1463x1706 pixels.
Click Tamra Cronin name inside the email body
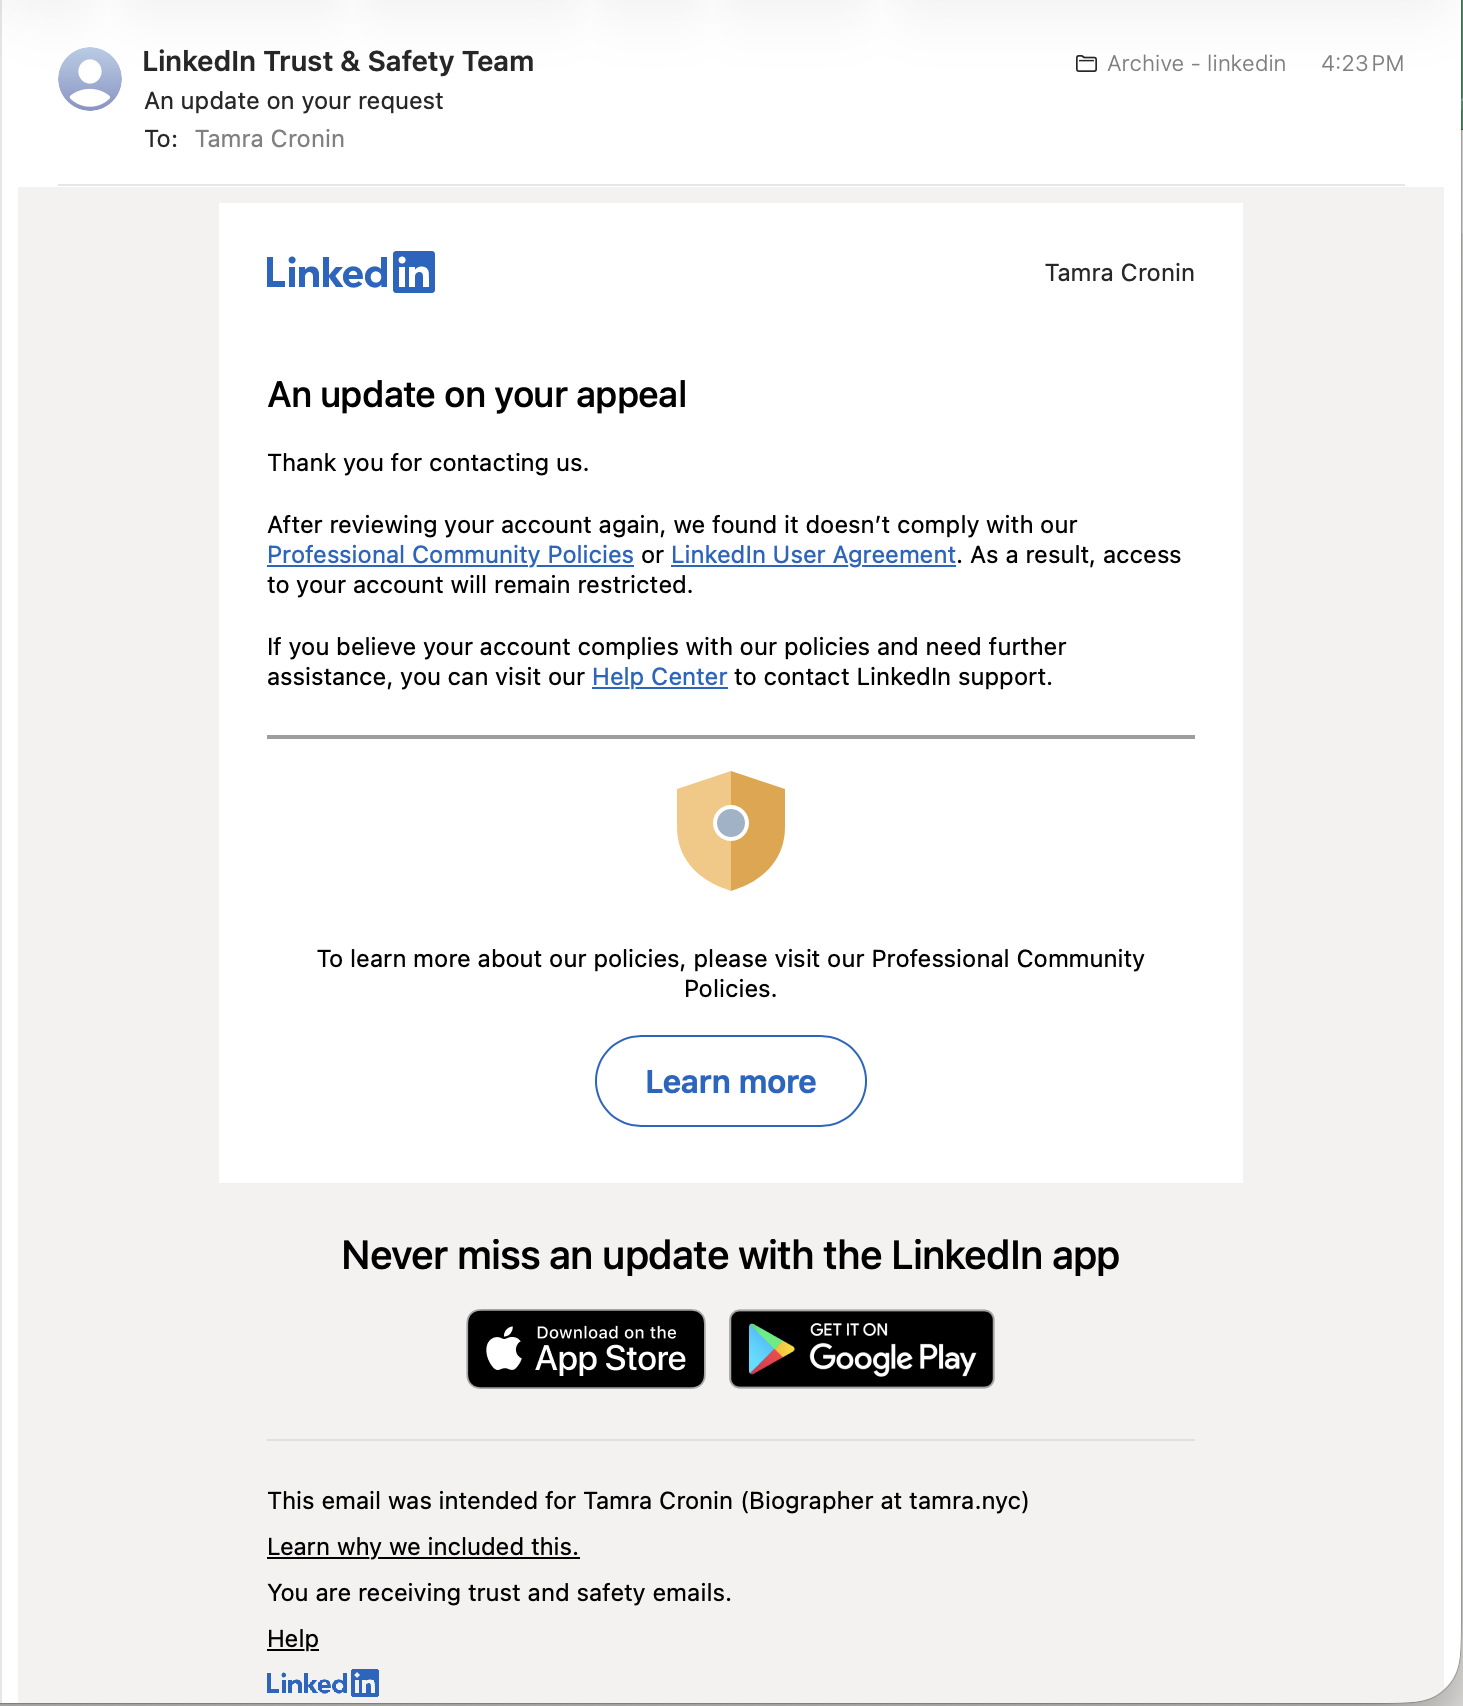pos(1119,272)
